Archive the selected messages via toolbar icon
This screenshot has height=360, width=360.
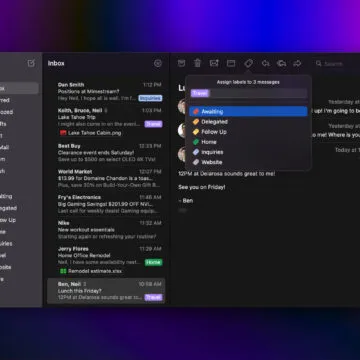pyautogui.click(x=181, y=63)
